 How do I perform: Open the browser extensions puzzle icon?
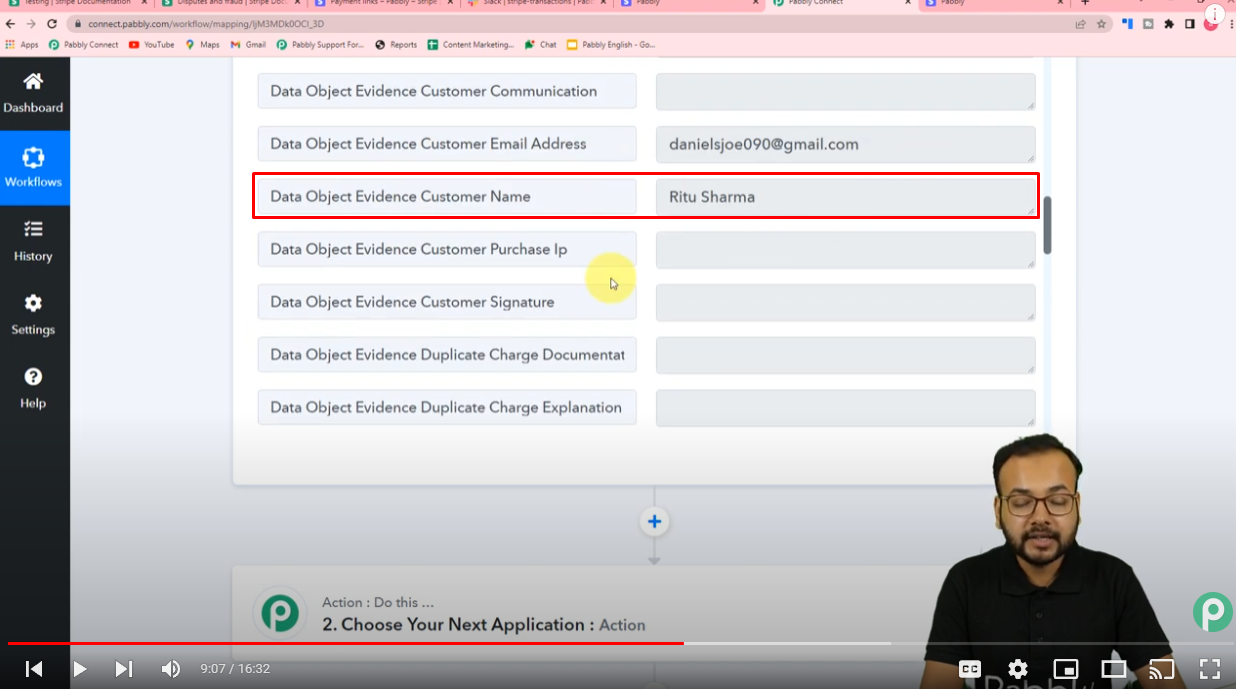tap(1169, 24)
